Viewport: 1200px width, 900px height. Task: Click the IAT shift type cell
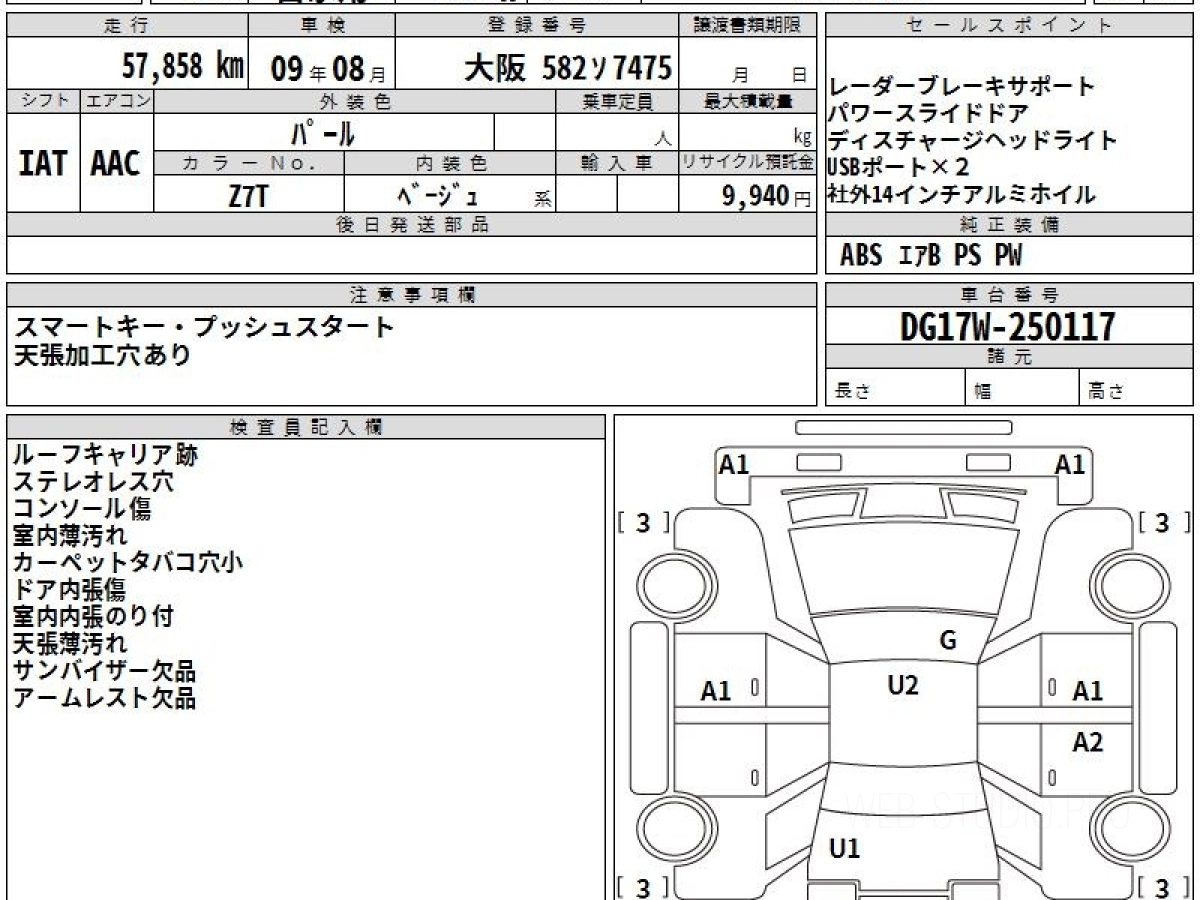coord(43,165)
